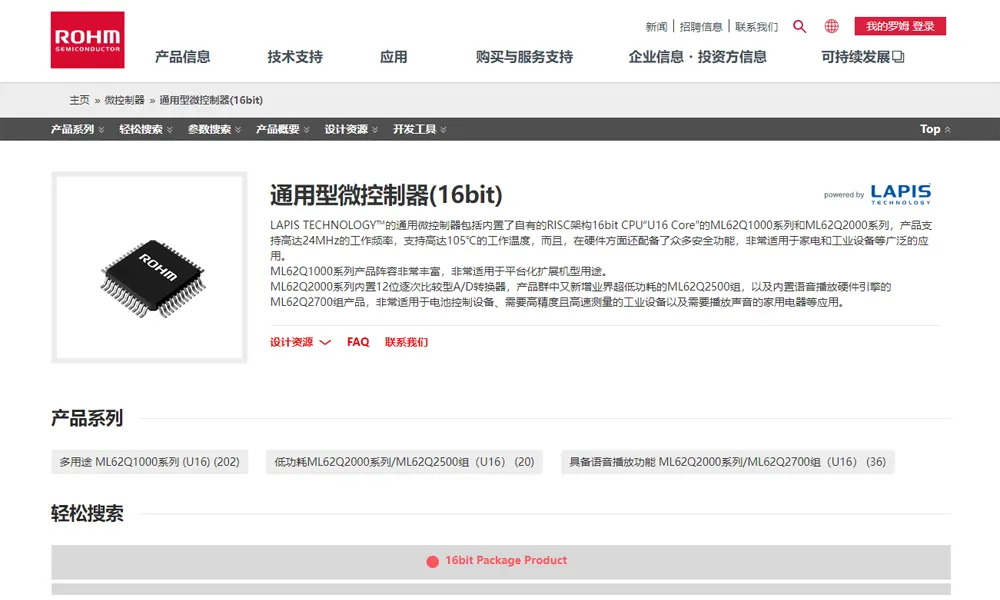This screenshot has width=1000, height=600.
Task: Click the search magnifier icon
Action: coord(799,27)
